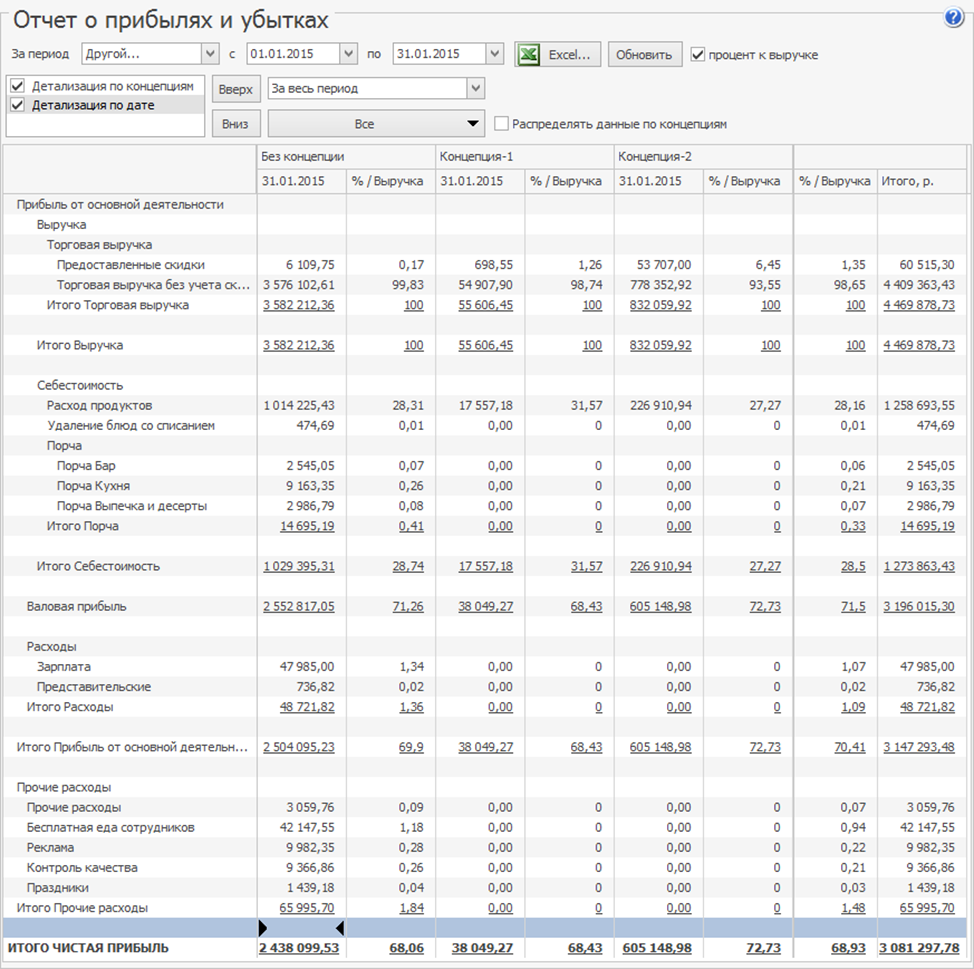The width and height of the screenshot is (974, 969).
Task: Toggle Детализация по концепциям checkbox
Action: tap(17, 86)
